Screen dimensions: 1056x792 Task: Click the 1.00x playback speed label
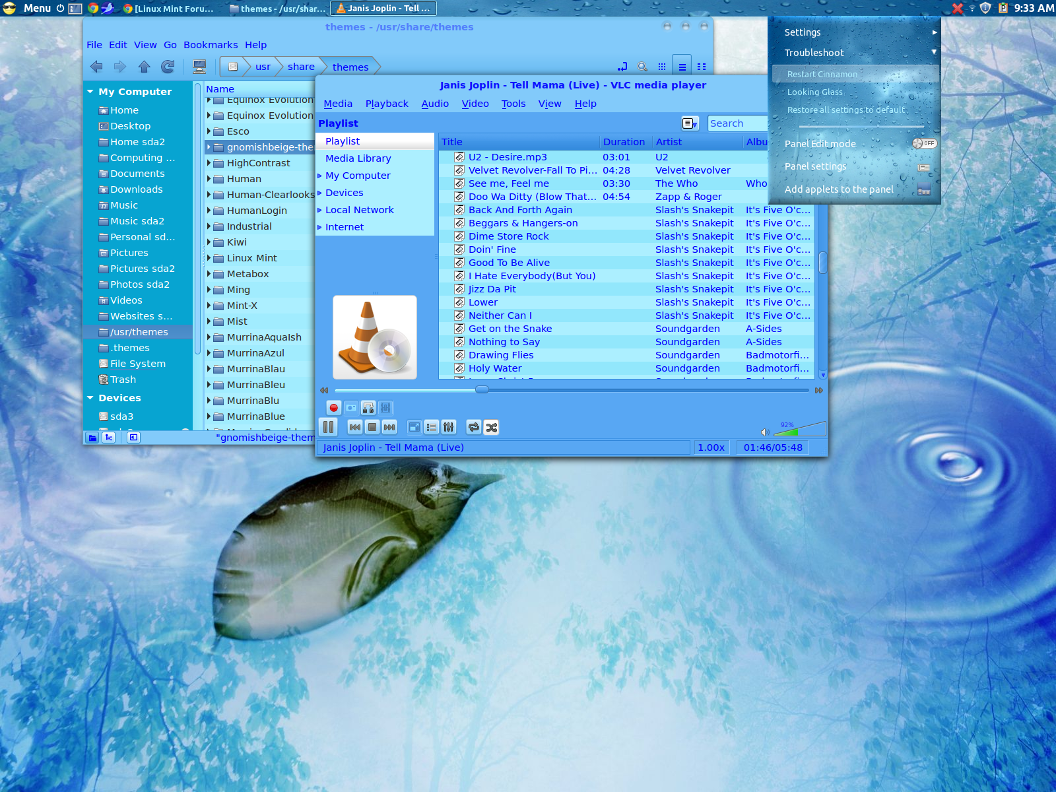(711, 447)
